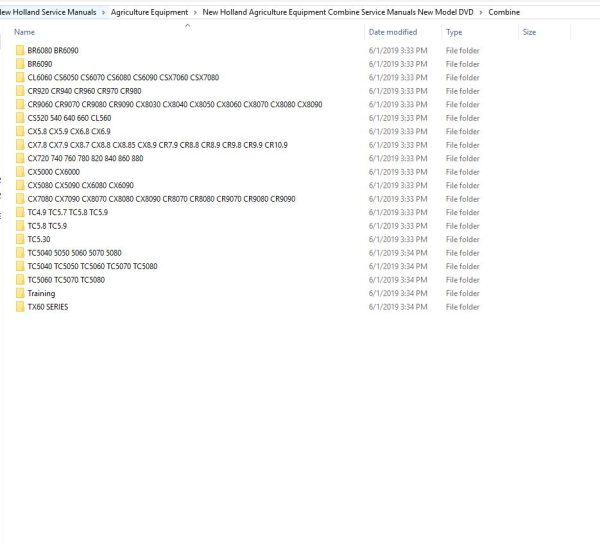Select the CX5000 CX6000 folder name

pyautogui.click(x=54, y=172)
